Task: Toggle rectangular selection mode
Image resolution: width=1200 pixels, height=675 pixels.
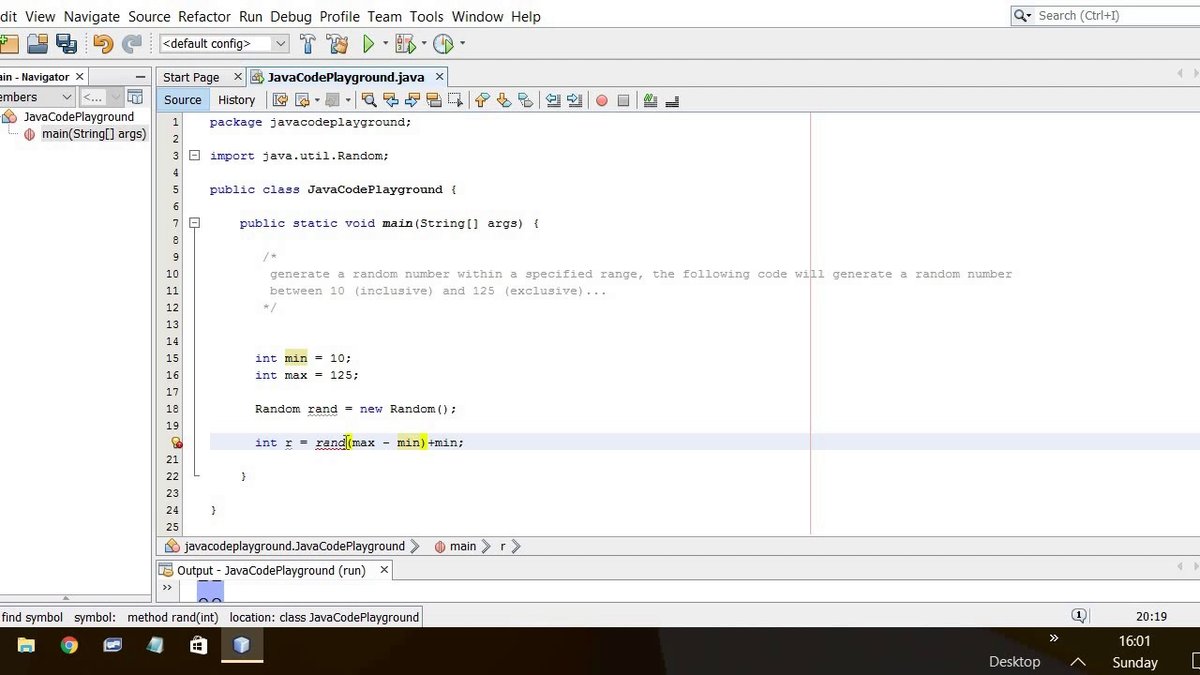Action: (455, 99)
